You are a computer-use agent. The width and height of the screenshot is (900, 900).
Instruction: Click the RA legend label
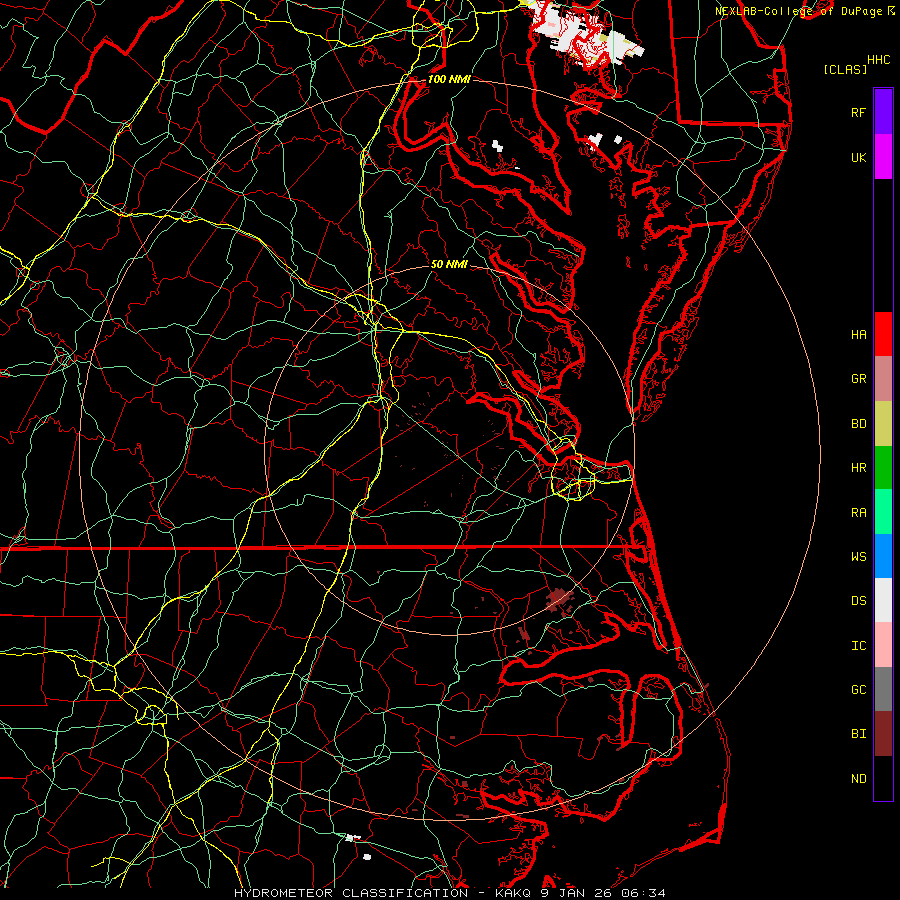[858, 513]
